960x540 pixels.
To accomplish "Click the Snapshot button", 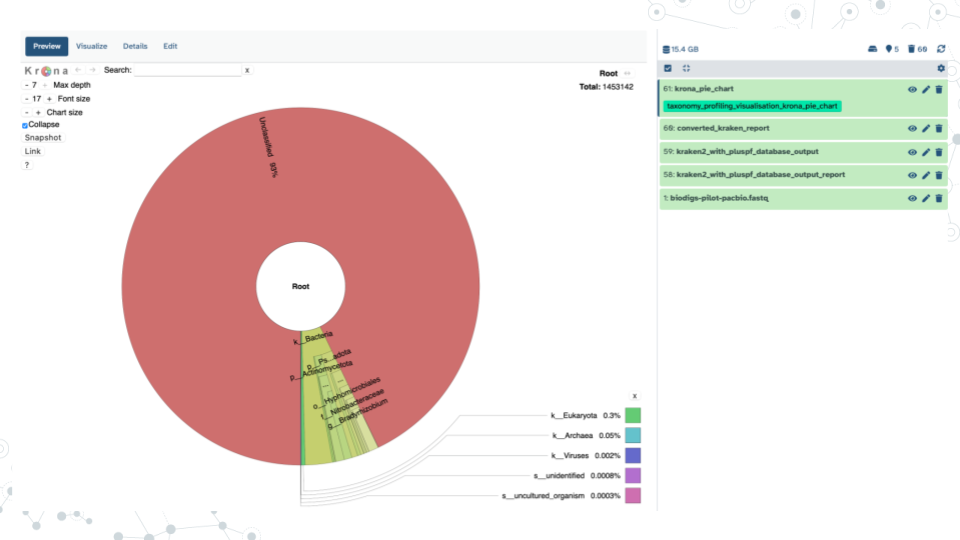I will pos(43,138).
